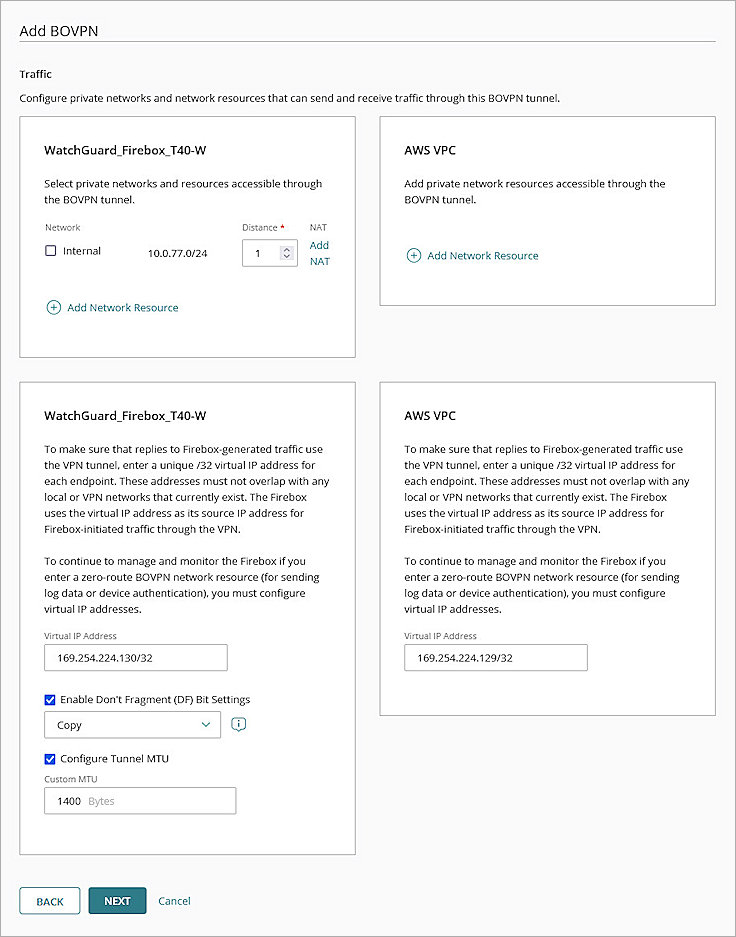Screen dimensions: 736x937
Task: Check the Internal network checkbox
Action: pos(50,250)
